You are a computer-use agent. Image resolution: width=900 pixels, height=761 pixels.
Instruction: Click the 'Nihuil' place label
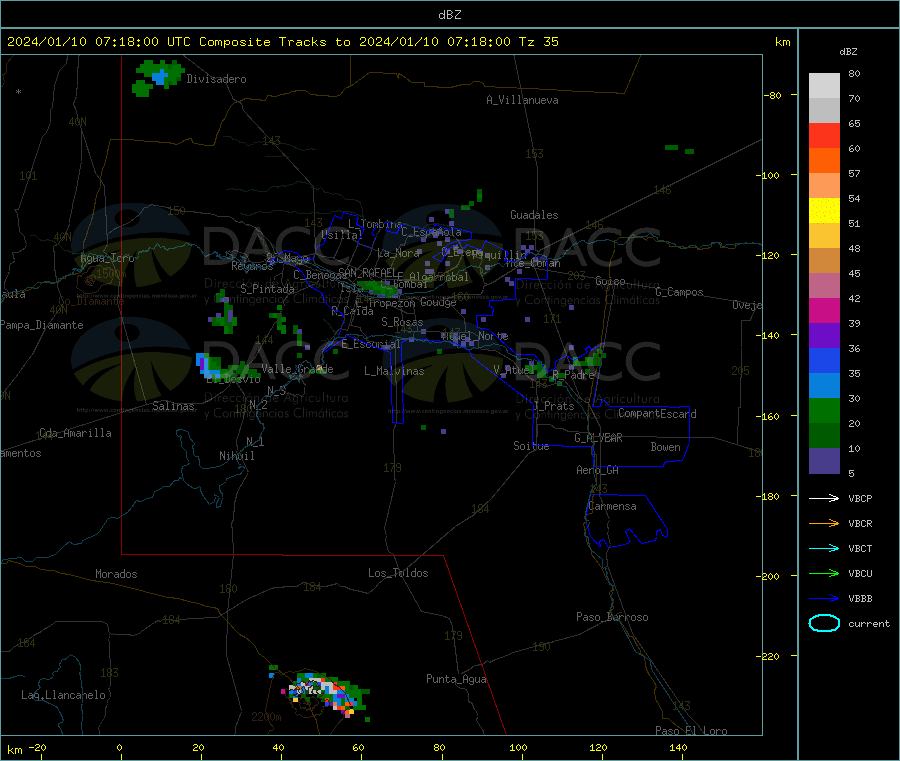tap(236, 456)
